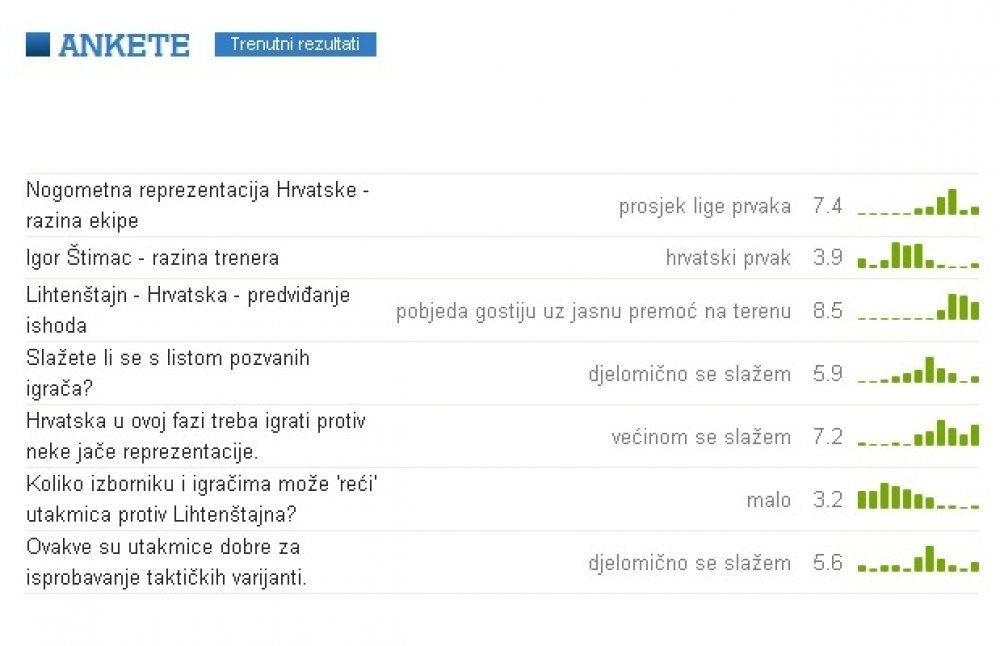The width and height of the screenshot is (1000, 646).
Task: Select the Slažete li se s listom question
Action: pyautogui.click(x=168, y=373)
